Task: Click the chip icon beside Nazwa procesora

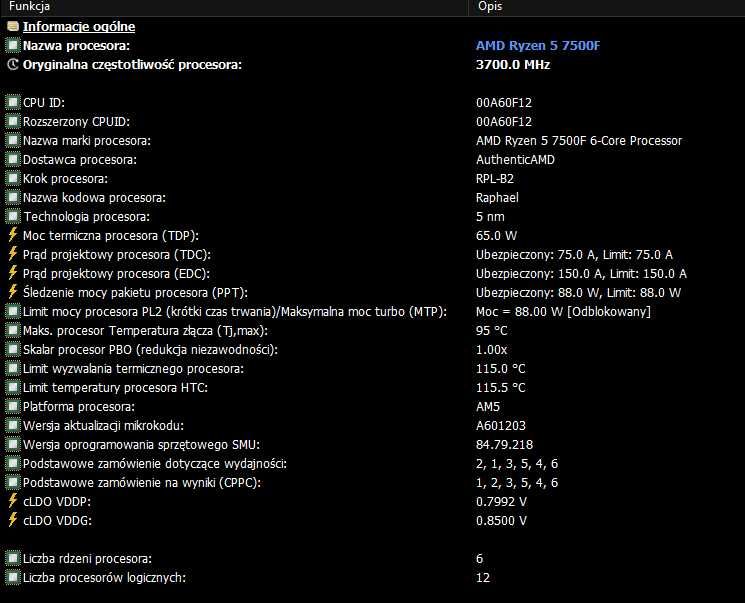Action: click(x=13, y=46)
